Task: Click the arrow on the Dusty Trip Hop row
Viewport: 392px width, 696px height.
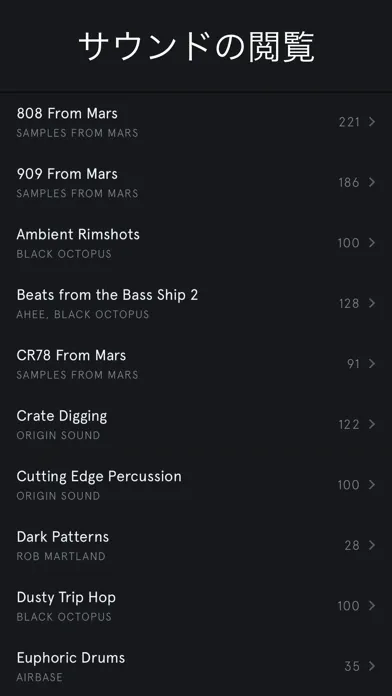Action: tap(372, 605)
